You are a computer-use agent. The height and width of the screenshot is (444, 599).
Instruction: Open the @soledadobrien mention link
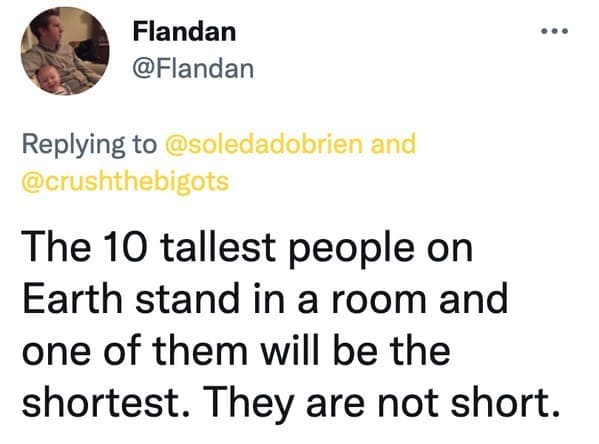coord(264,144)
